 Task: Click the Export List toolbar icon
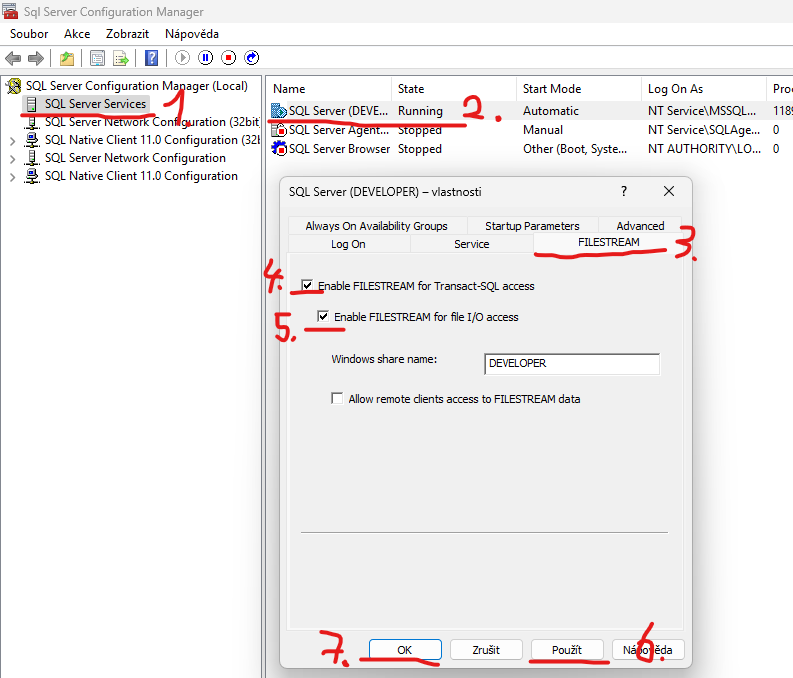(120, 58)
